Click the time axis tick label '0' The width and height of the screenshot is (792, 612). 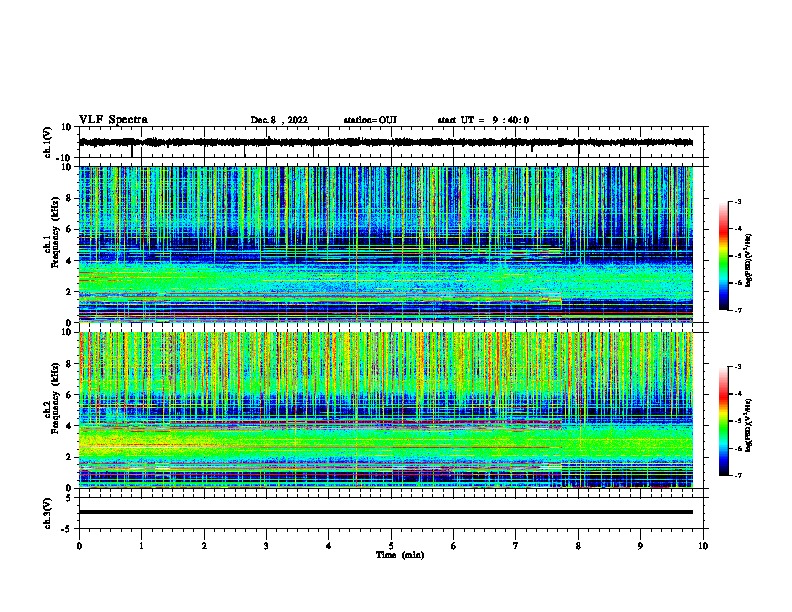click(x=79, y=545)
